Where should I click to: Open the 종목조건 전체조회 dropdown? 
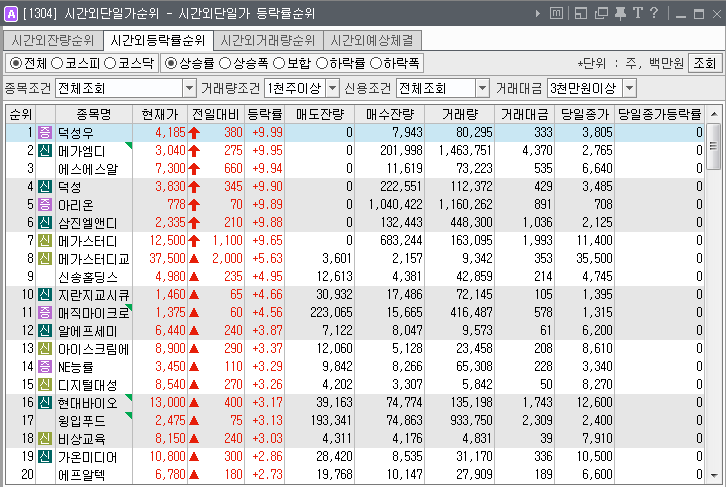point(189,88)
